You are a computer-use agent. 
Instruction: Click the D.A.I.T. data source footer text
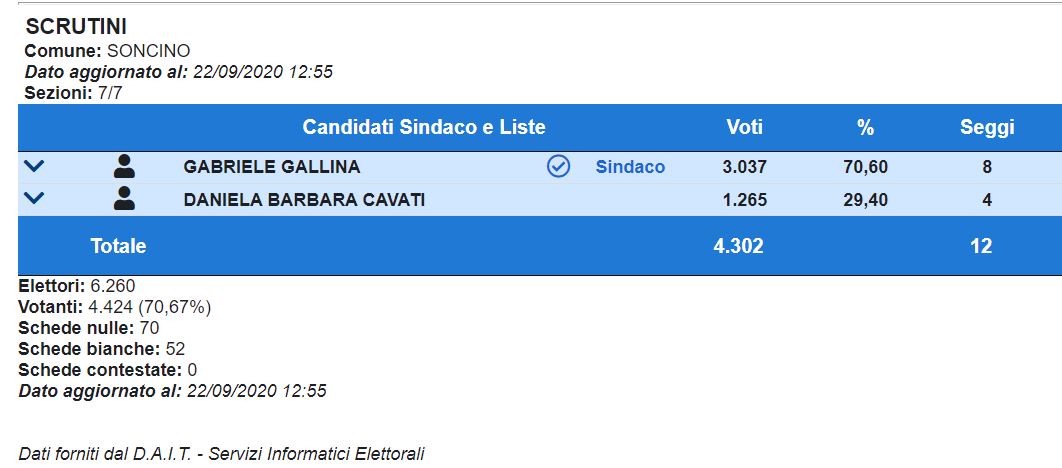coord(222,454)
